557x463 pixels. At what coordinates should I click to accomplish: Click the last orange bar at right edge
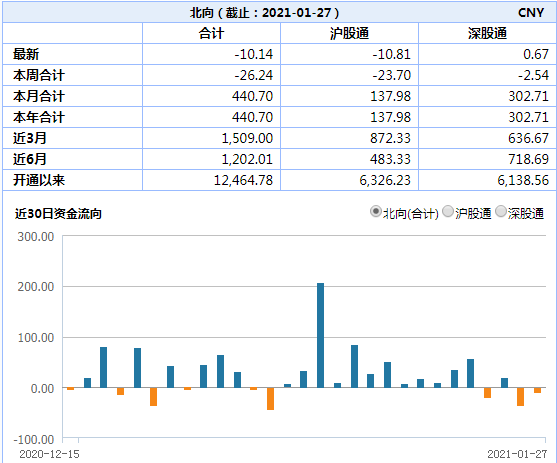[x=537, y=390]
